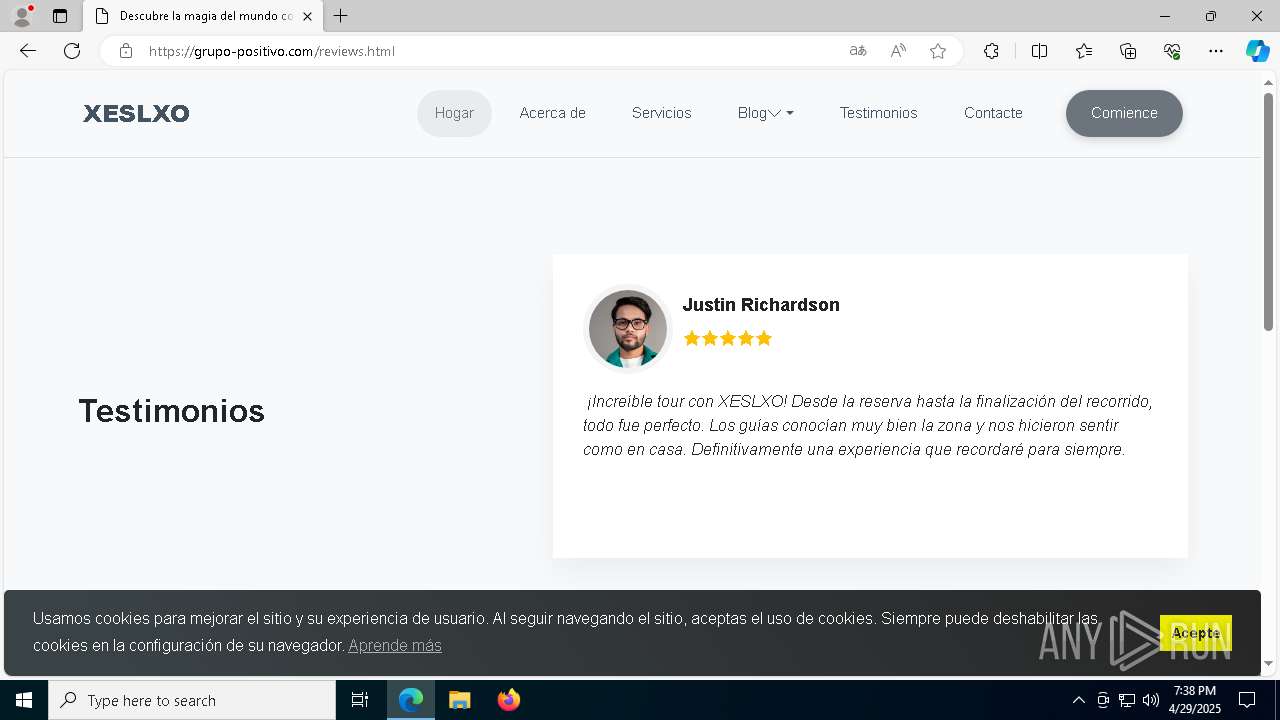Open the notification center icon
Screen dimensions: 1280x720
click(1247, 700)
